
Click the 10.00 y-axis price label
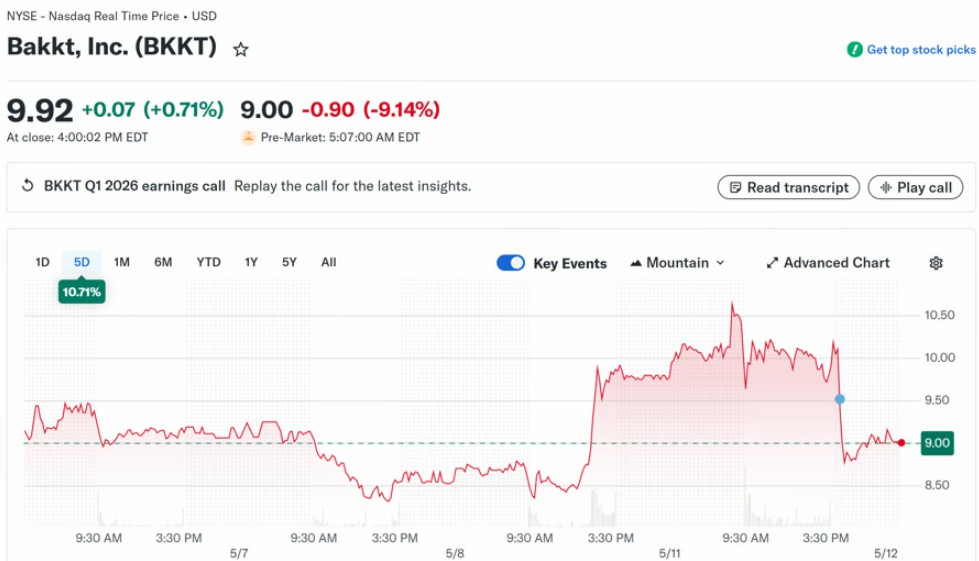coord(940,358)
